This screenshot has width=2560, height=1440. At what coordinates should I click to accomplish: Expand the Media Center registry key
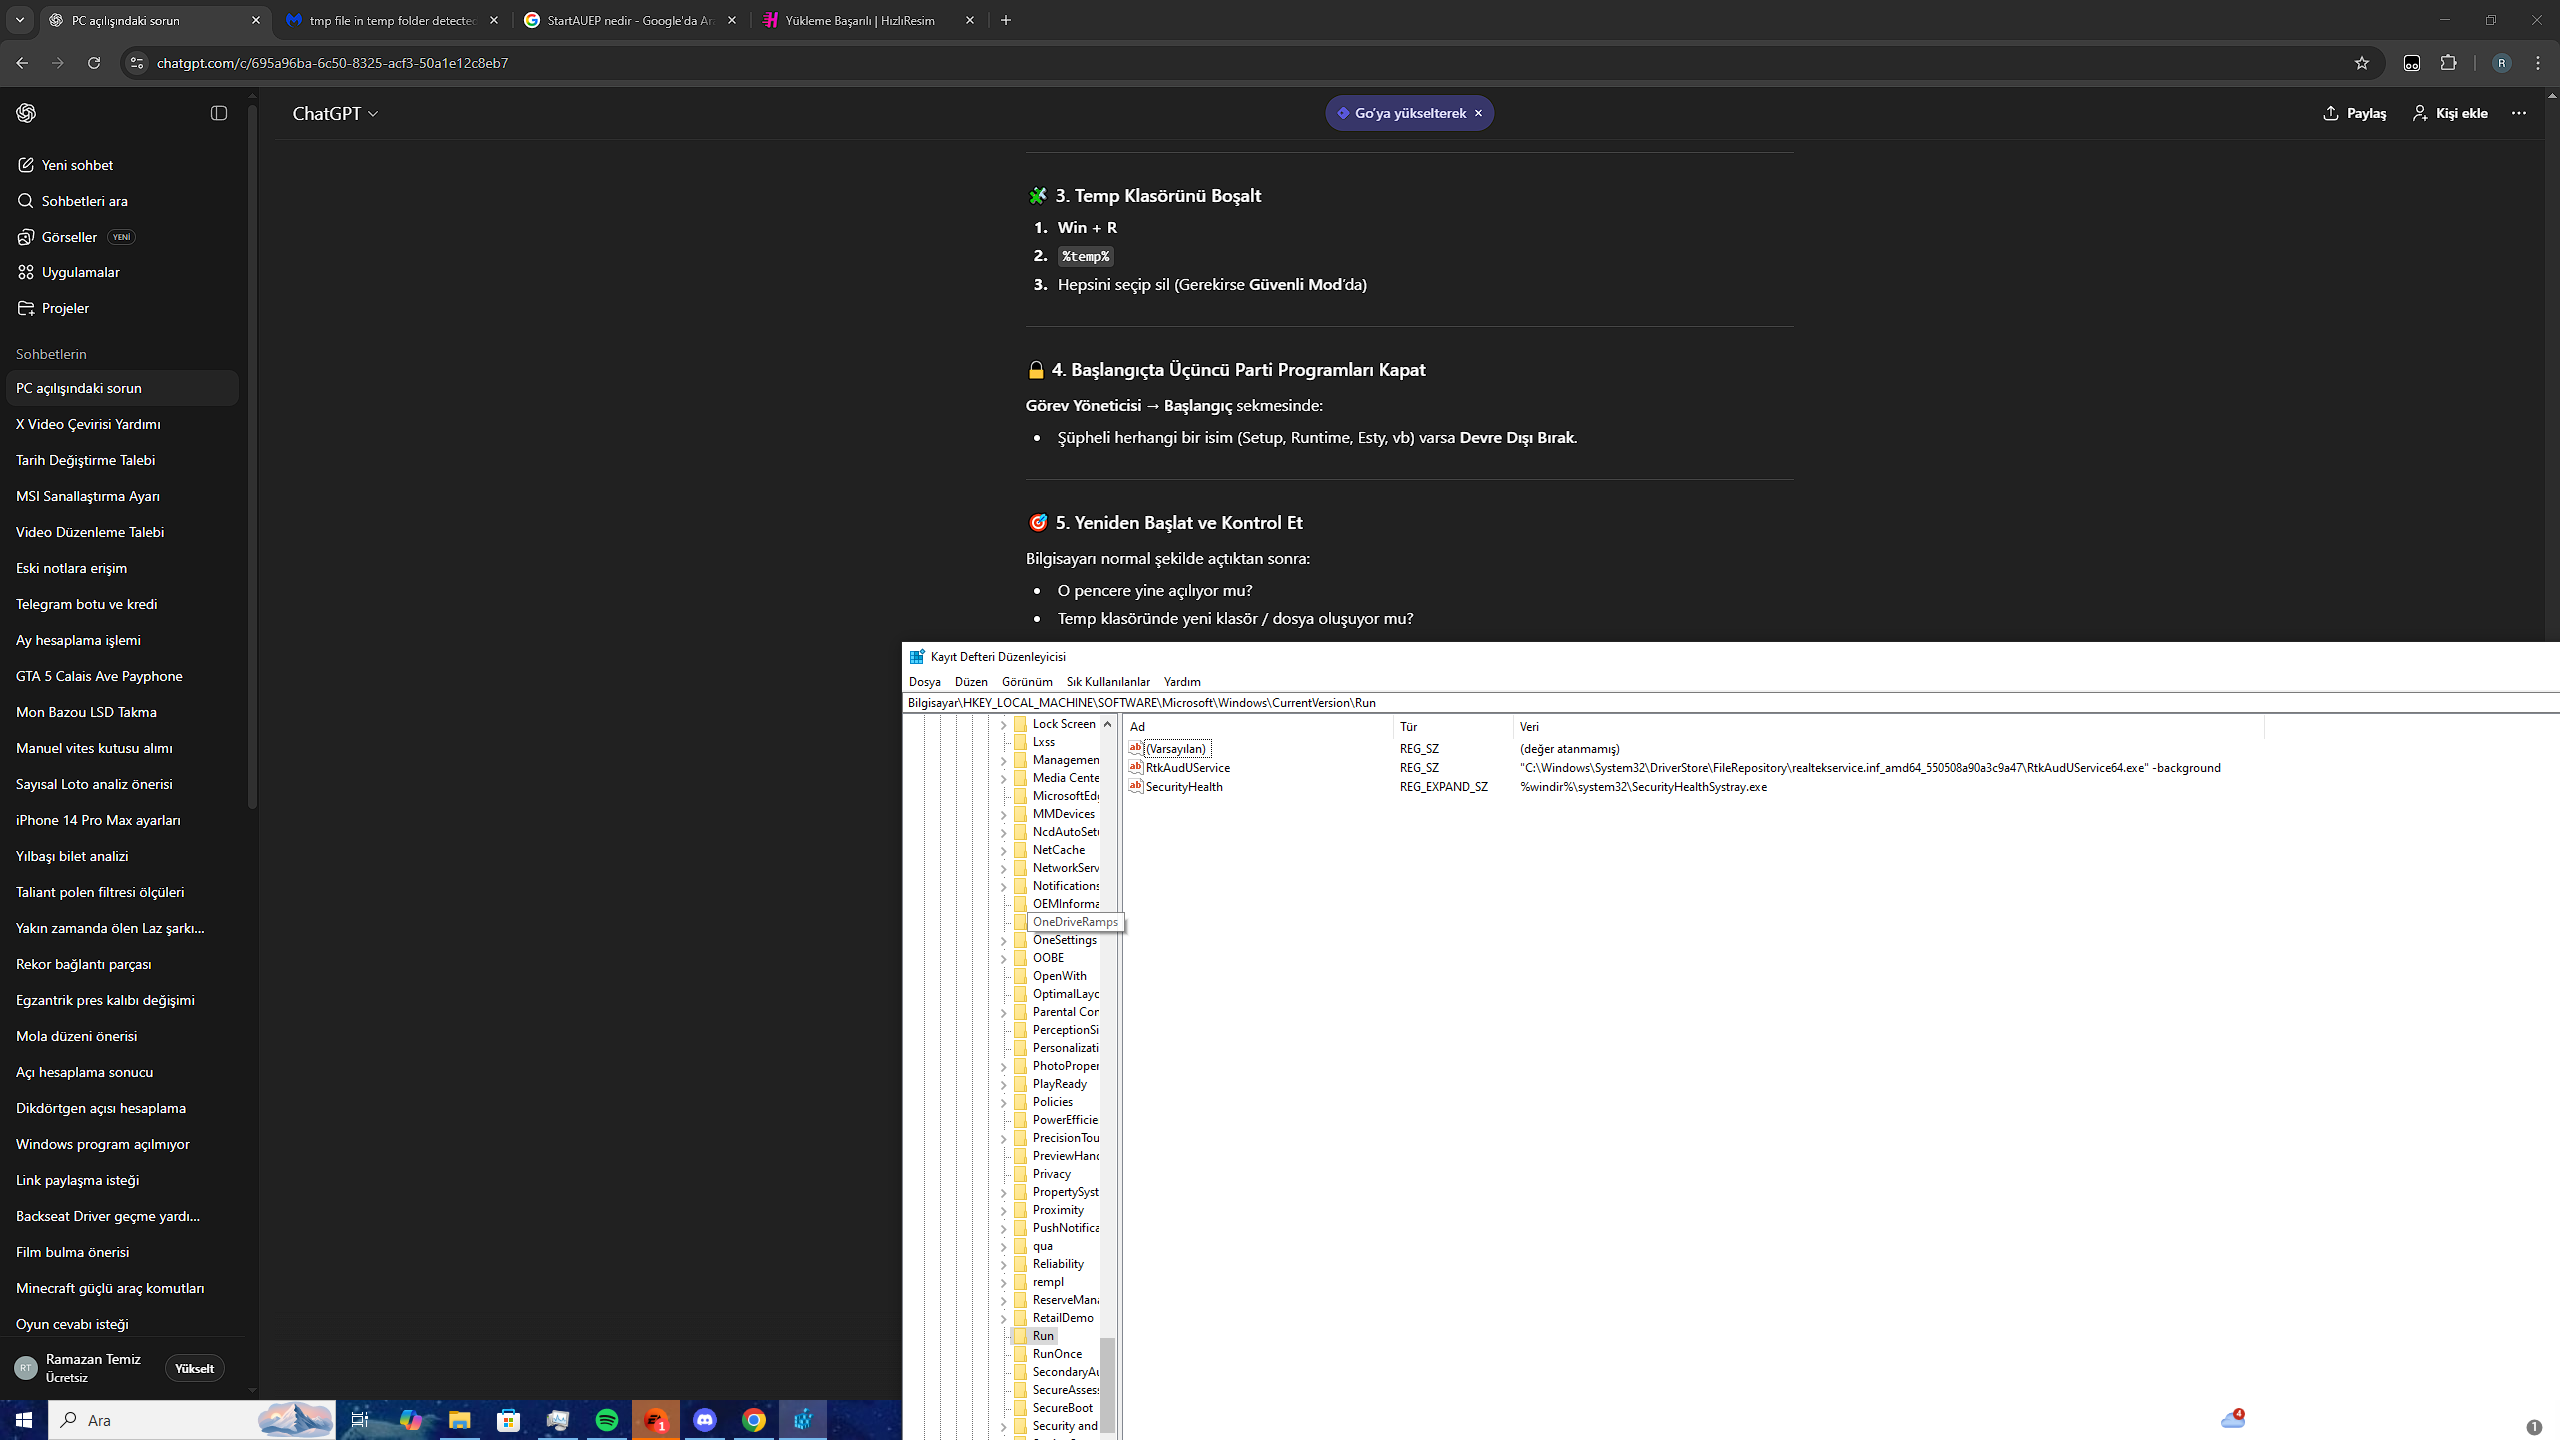click(1004, 778)
